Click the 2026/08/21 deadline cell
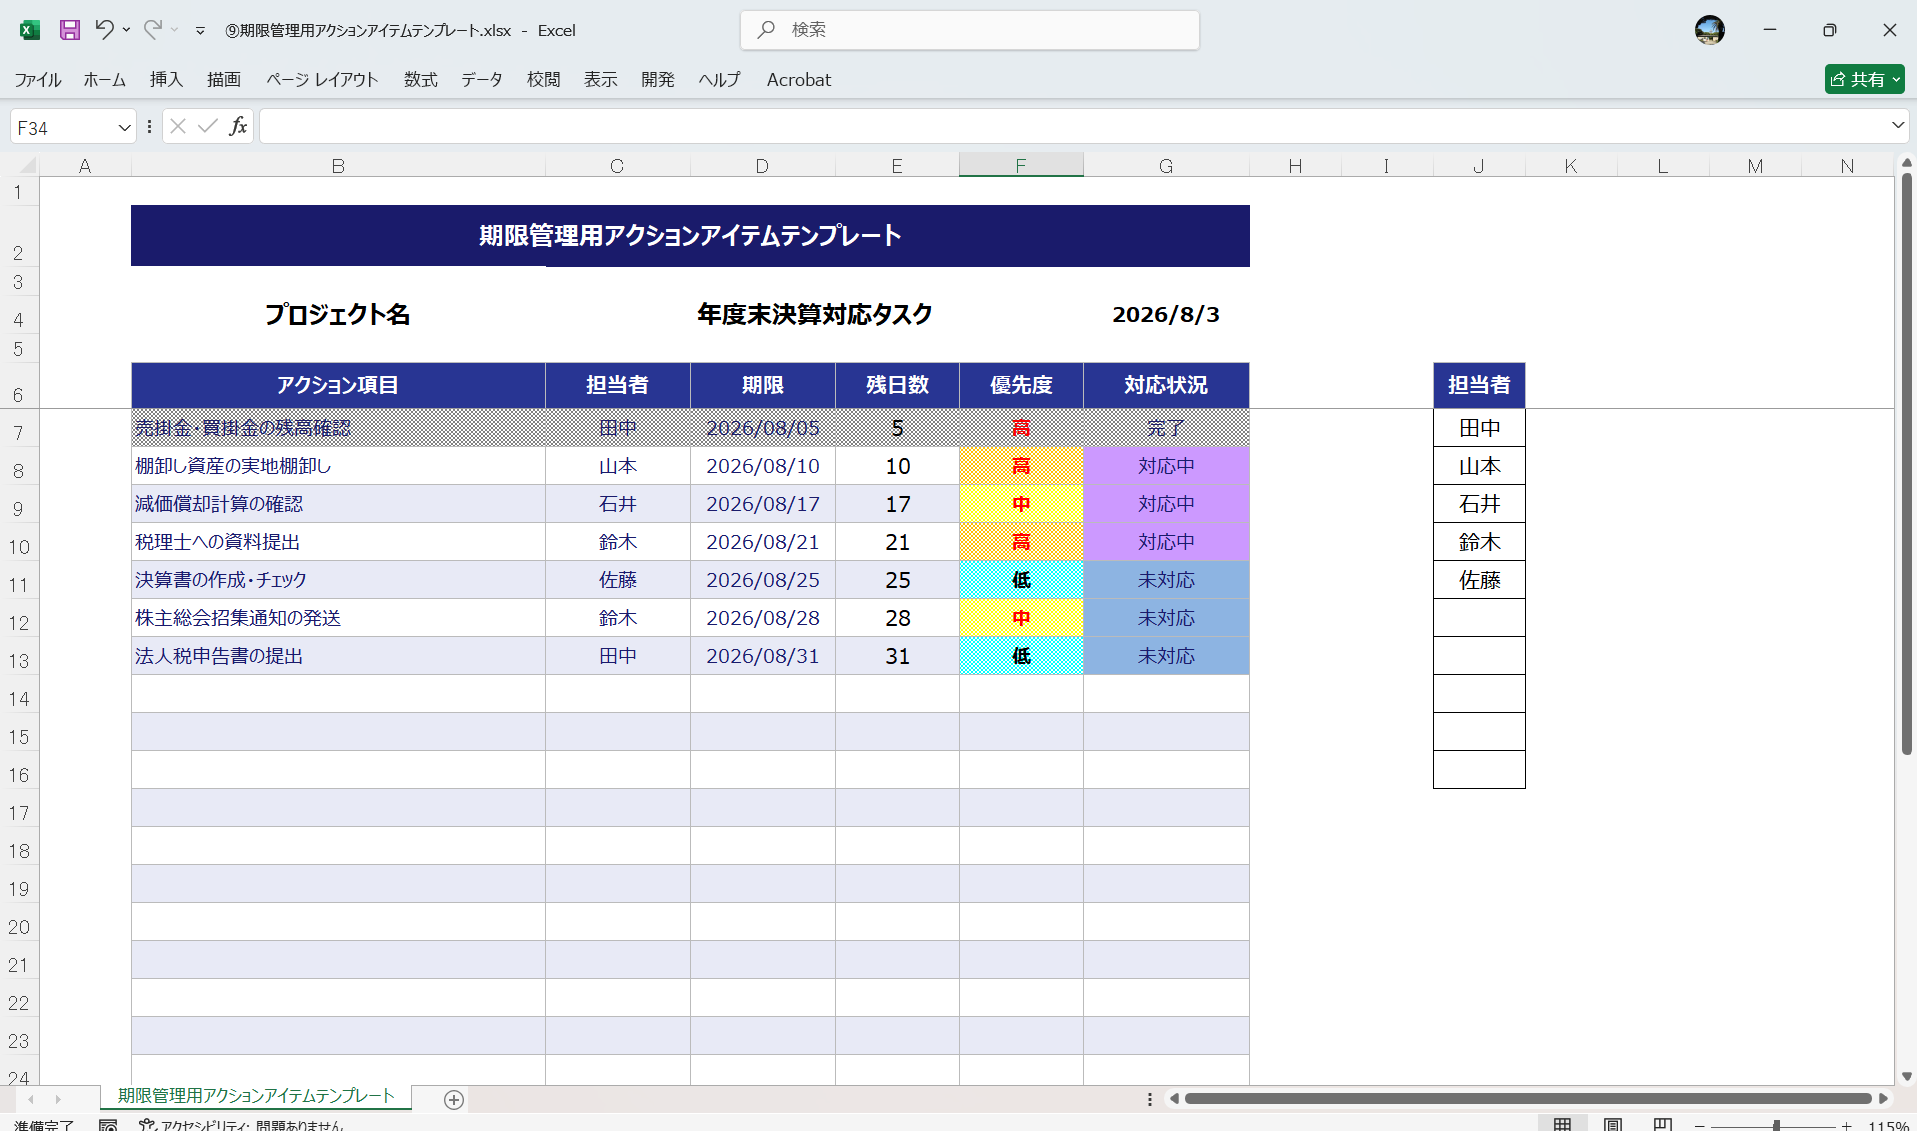Viewport: 1917px width, 1131px height. tap(763, 542)
